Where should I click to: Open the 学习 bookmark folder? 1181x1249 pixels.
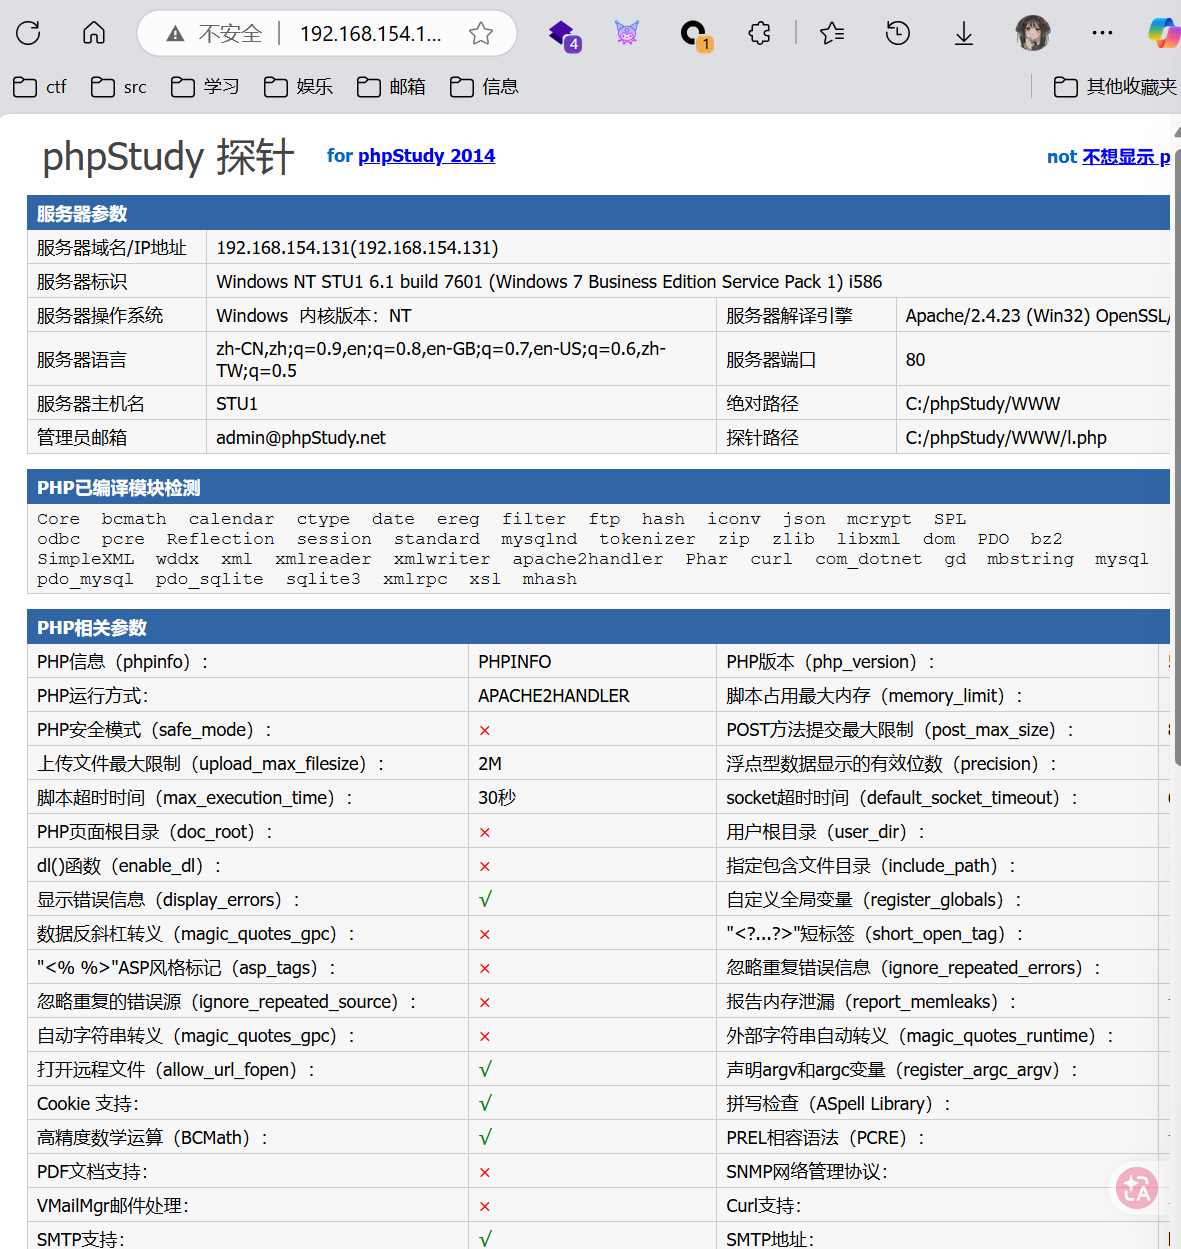click(x=205, y=87)
